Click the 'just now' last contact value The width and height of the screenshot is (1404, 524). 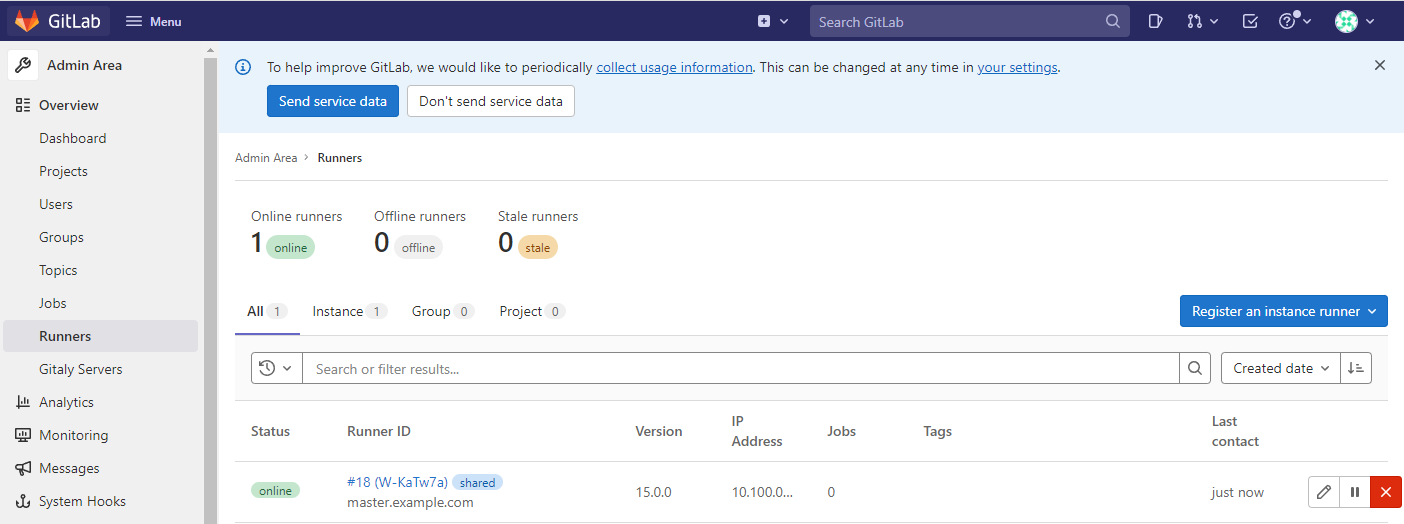(x=1238, y=492)
